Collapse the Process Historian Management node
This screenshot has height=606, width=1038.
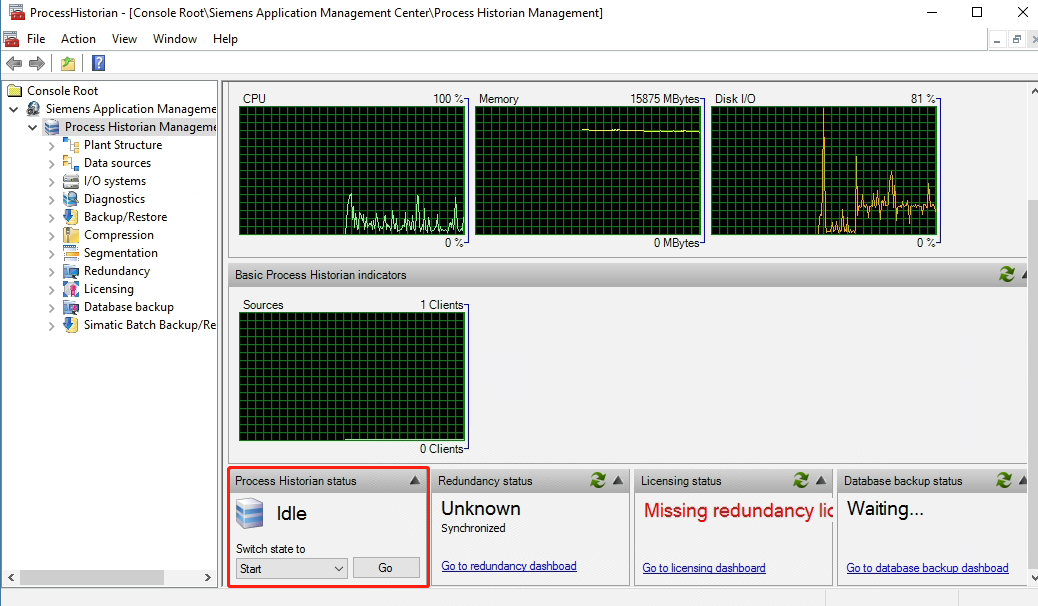[32, 126]
